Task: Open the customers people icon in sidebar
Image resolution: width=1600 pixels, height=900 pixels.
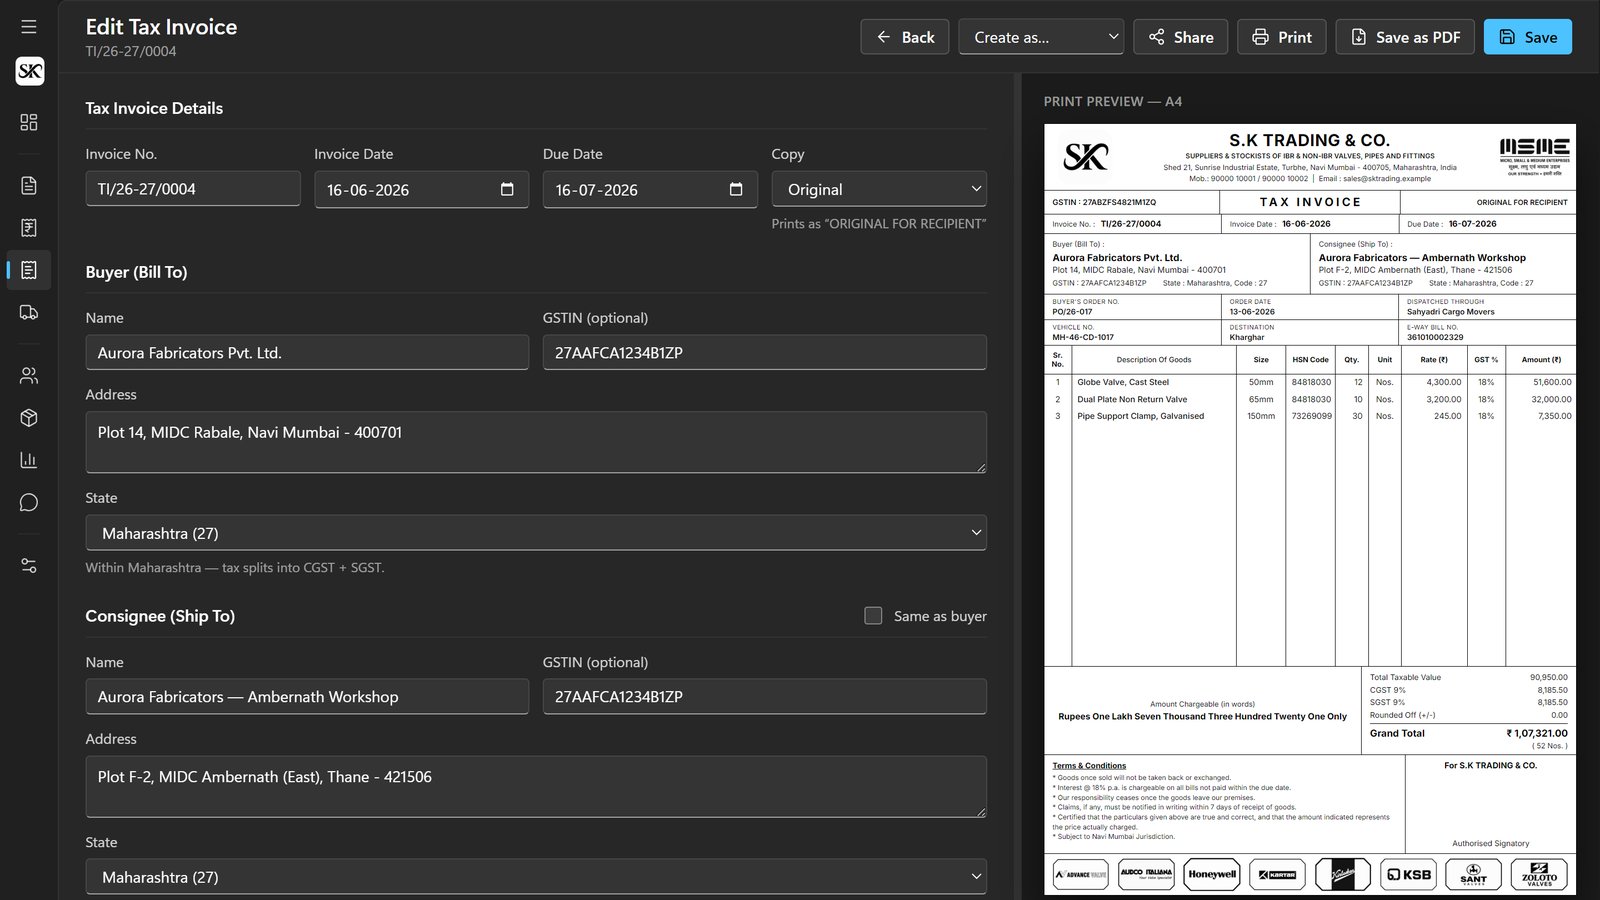Action: (29, 376)
